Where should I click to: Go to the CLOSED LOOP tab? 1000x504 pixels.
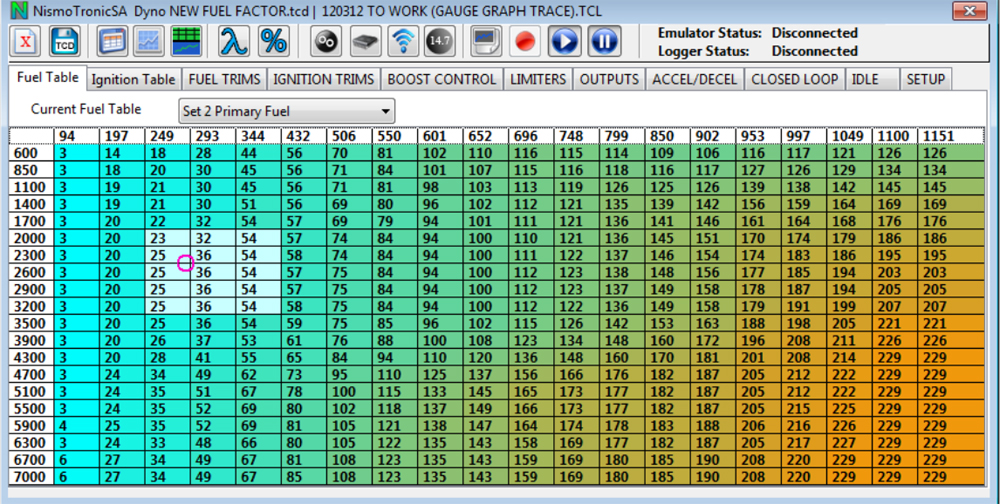point(794,79)
